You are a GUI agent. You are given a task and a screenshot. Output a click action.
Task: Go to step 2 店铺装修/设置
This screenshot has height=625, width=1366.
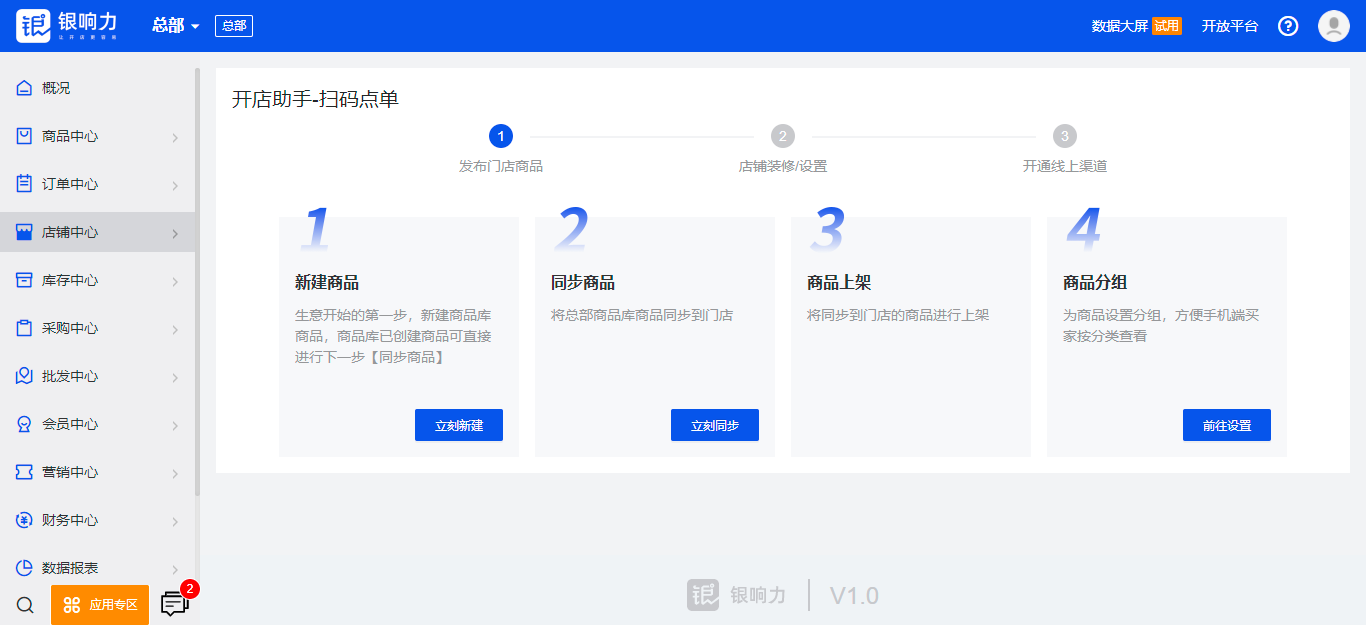pyautogui.click(x=783, y=136)
